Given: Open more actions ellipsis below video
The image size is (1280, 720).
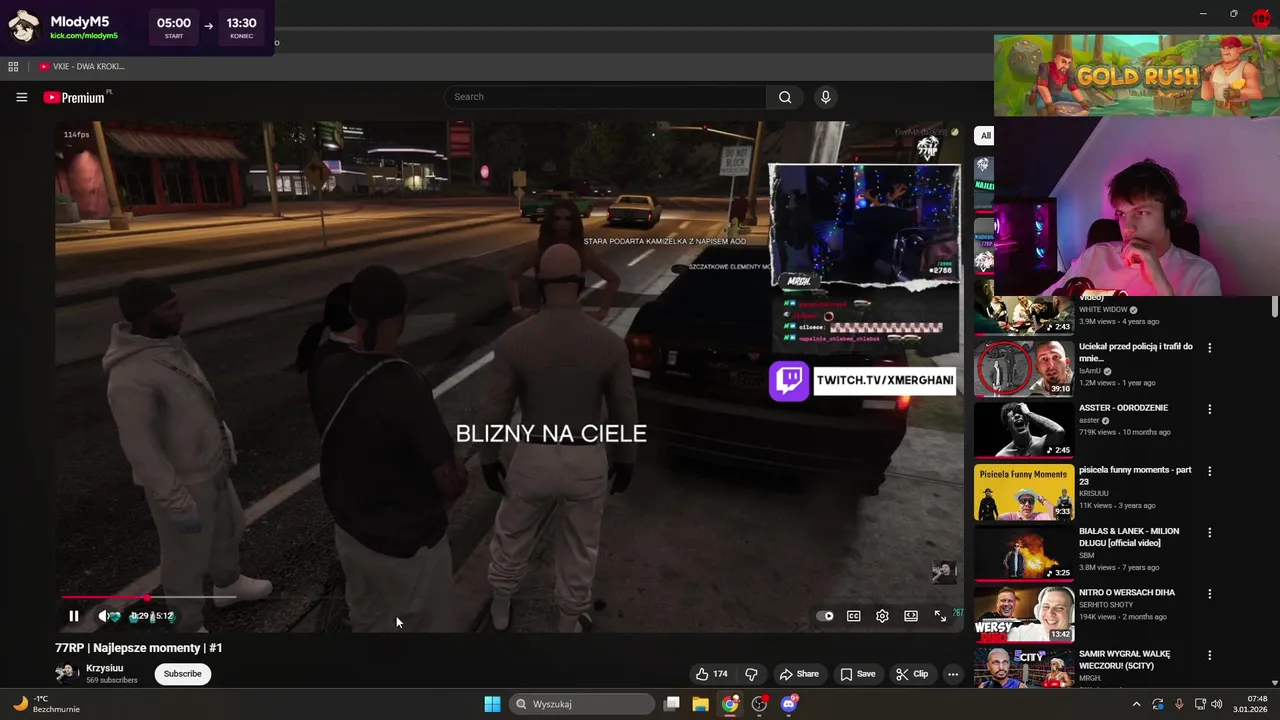Looking at the screenshot, I should click(953, 674).
